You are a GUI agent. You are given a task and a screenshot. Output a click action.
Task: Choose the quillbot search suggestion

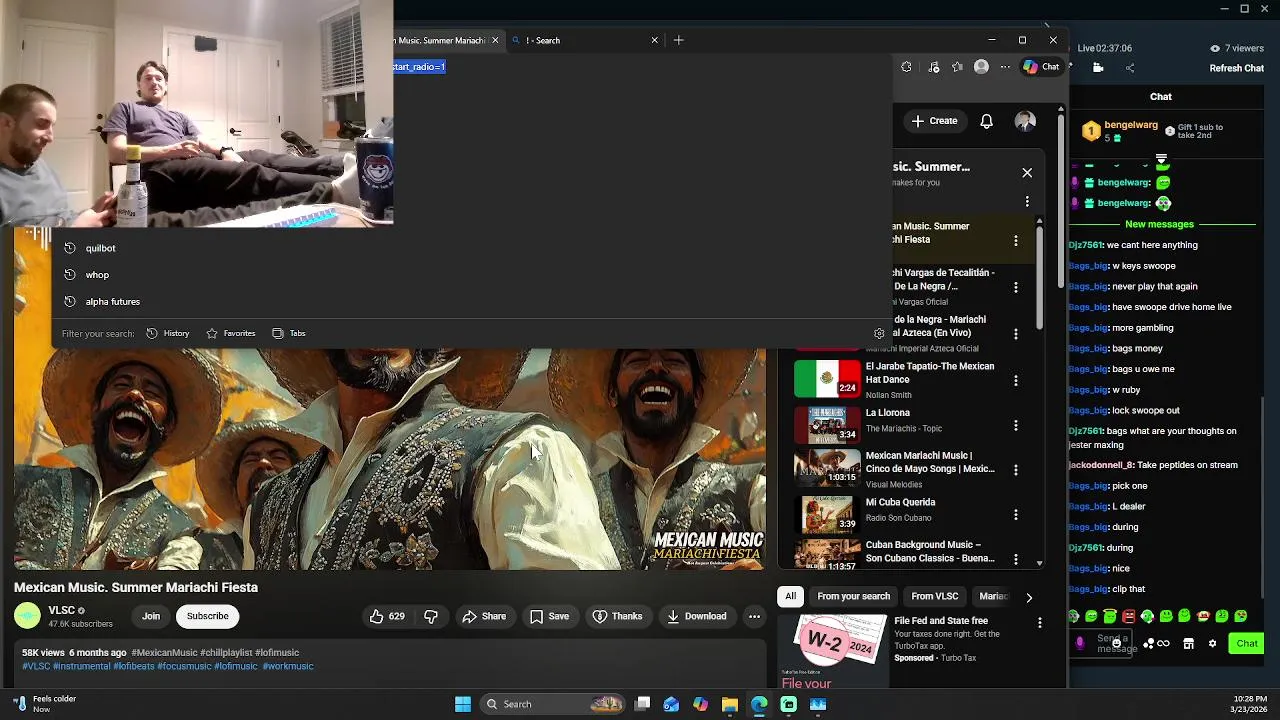pos(100,248)
